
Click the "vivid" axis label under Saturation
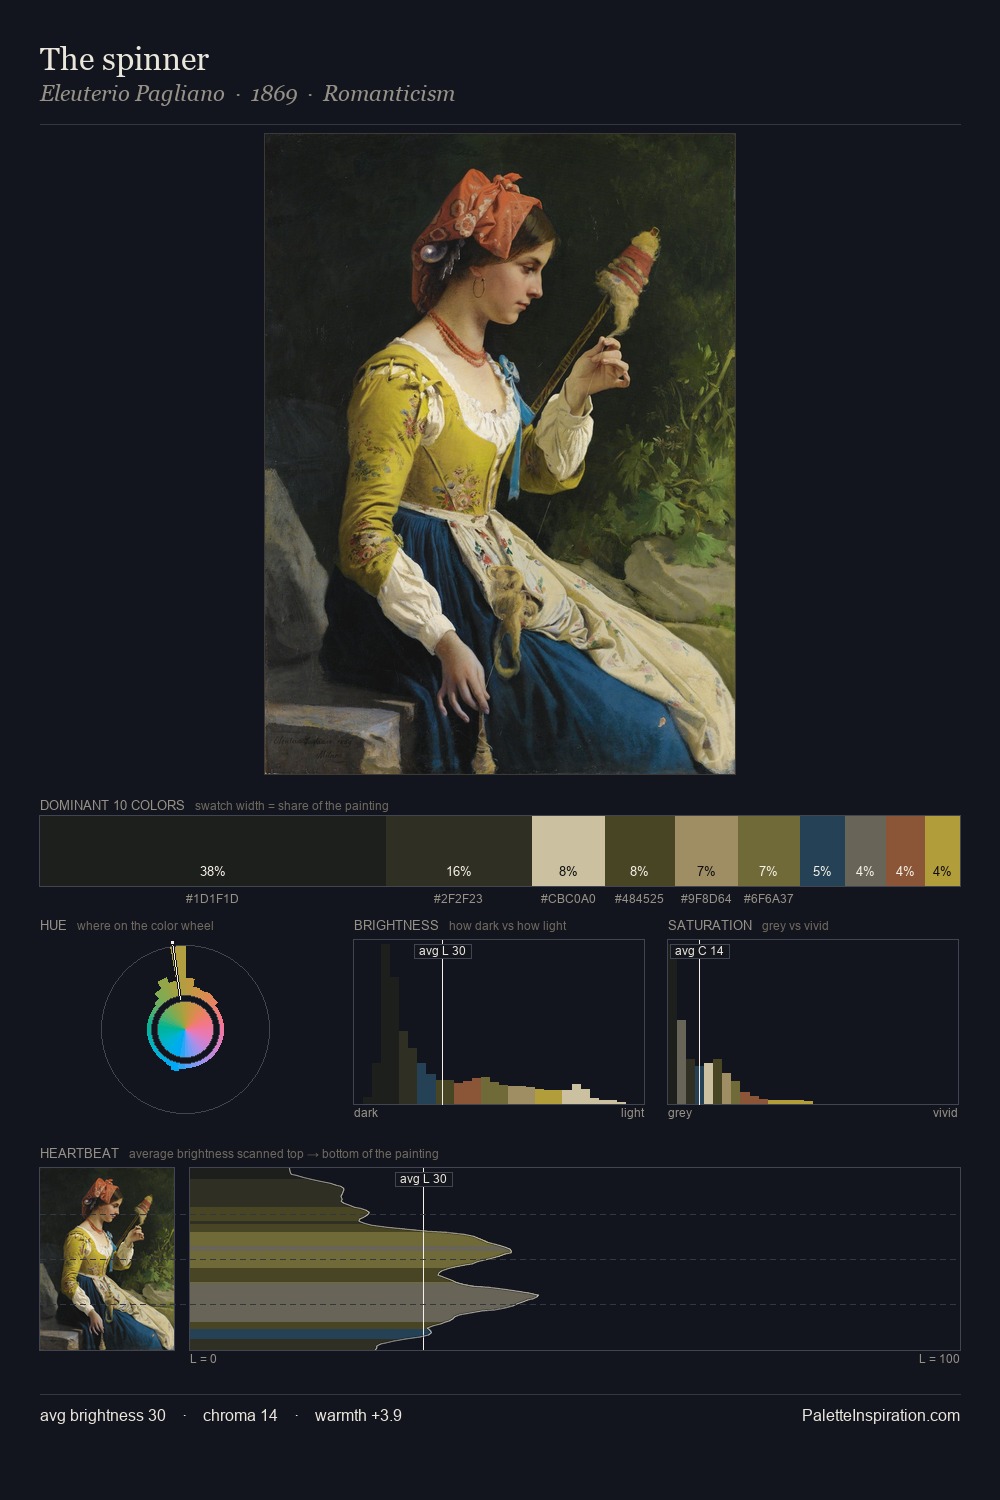coord(945,1113)
